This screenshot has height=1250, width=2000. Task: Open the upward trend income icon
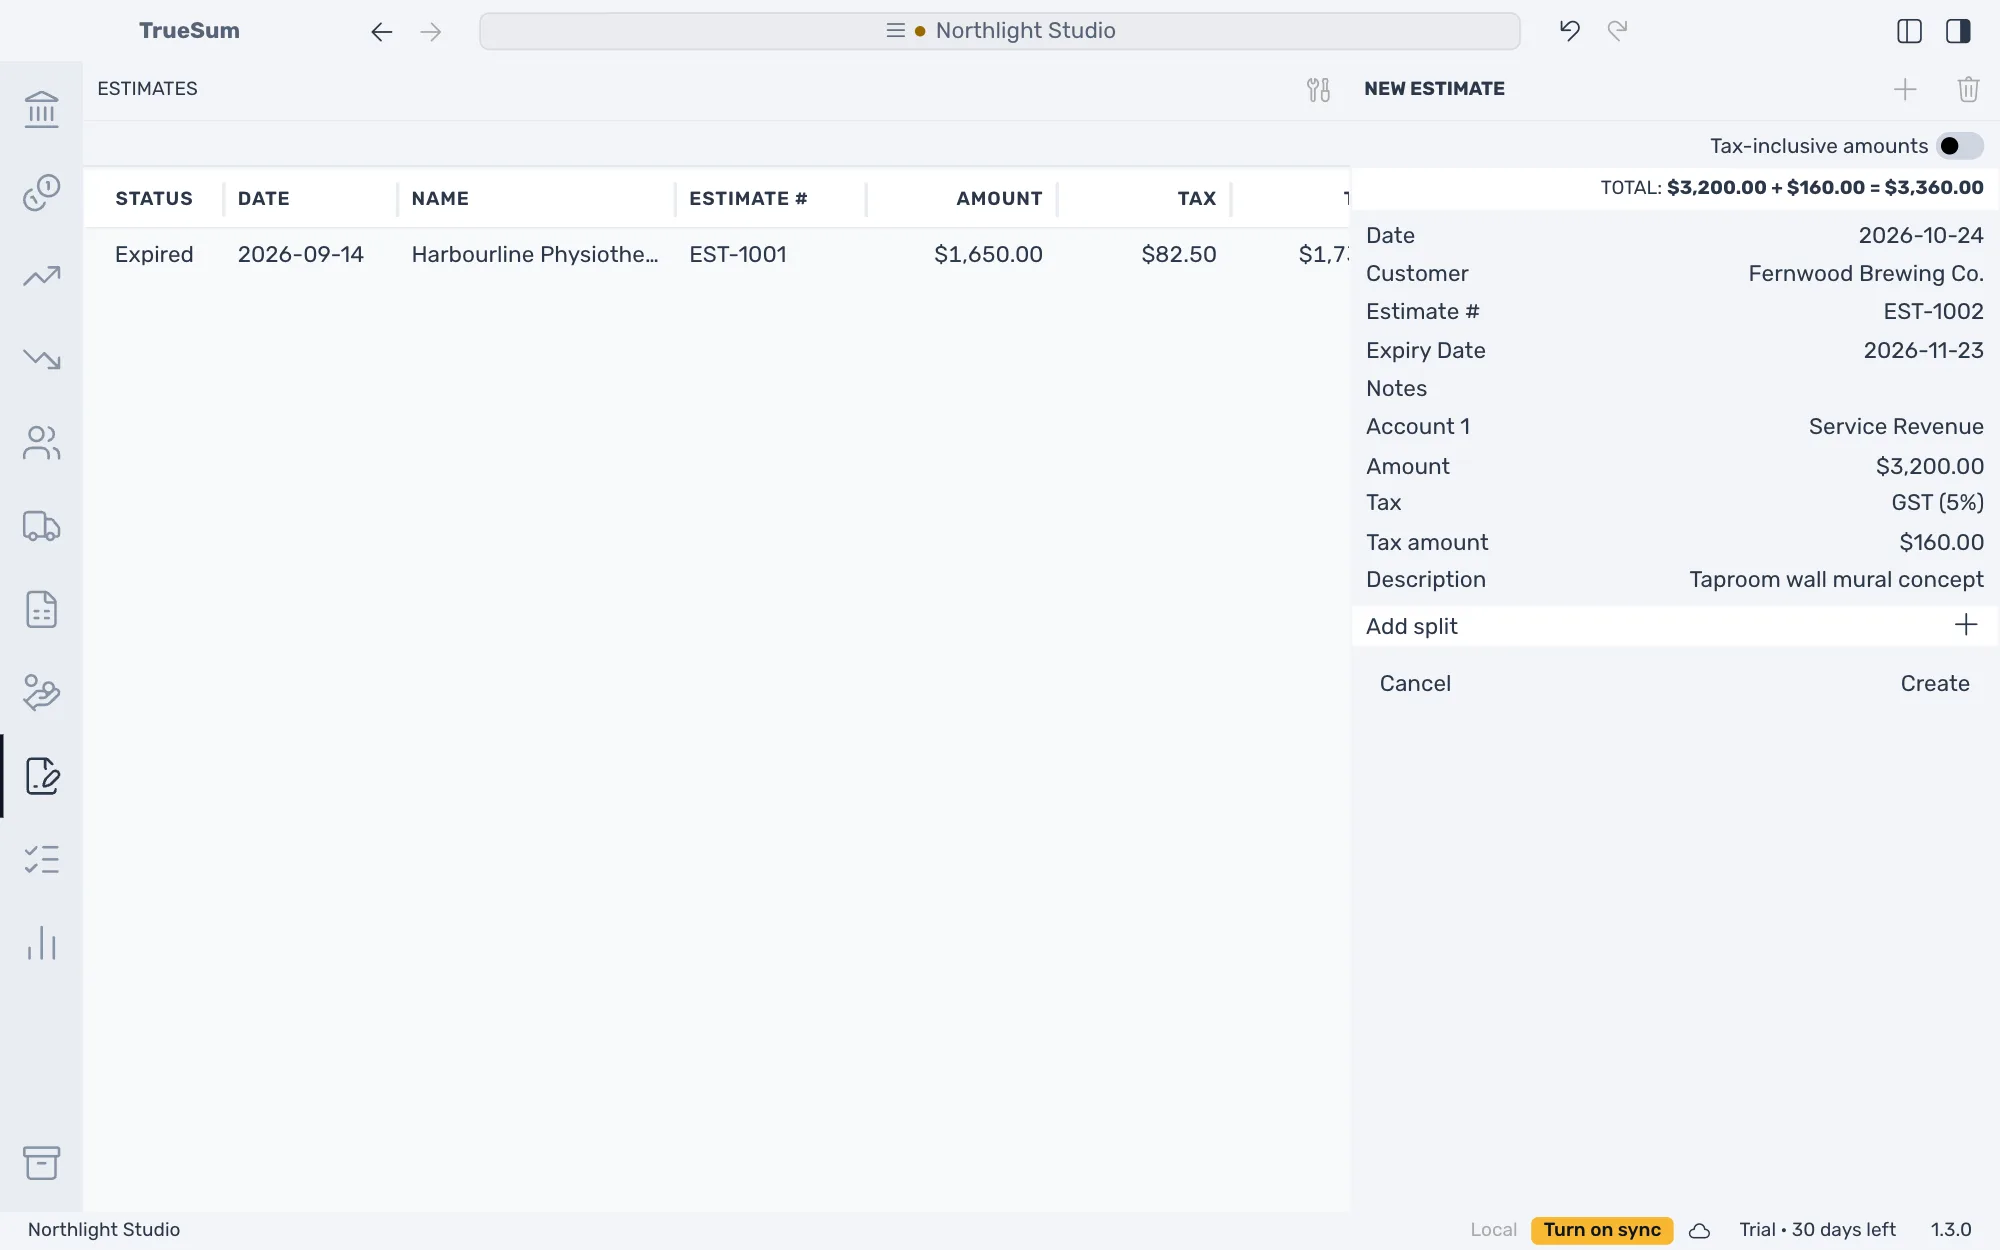(x=41, y=276)
